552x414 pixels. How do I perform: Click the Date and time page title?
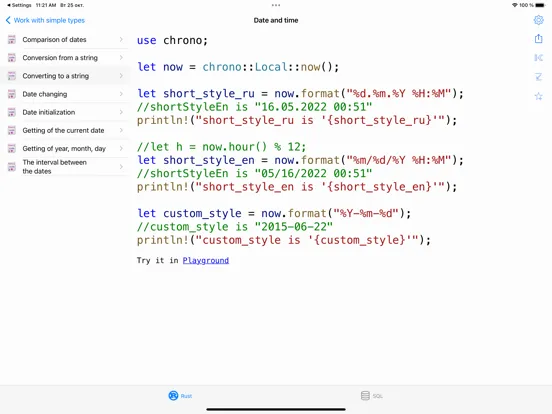(x=276, y=20)
